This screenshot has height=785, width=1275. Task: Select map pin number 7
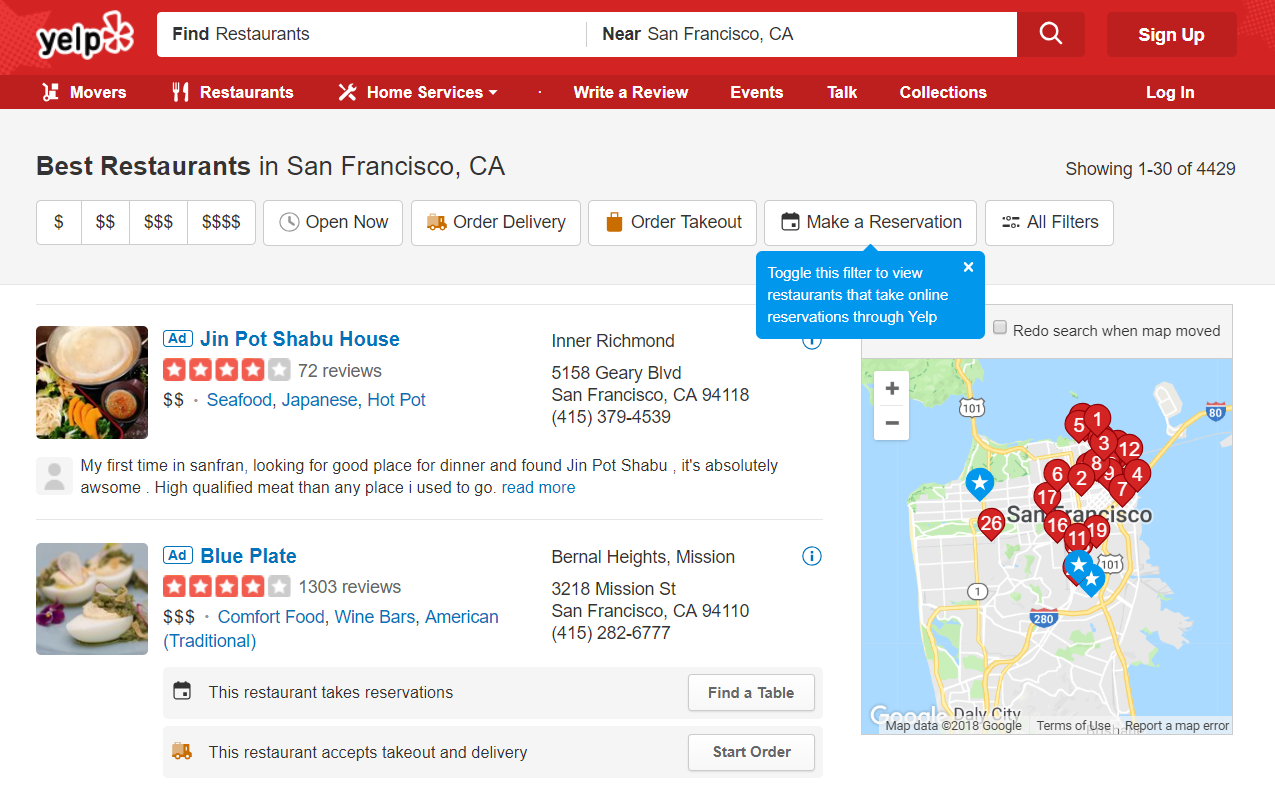tap(1121, 490)
